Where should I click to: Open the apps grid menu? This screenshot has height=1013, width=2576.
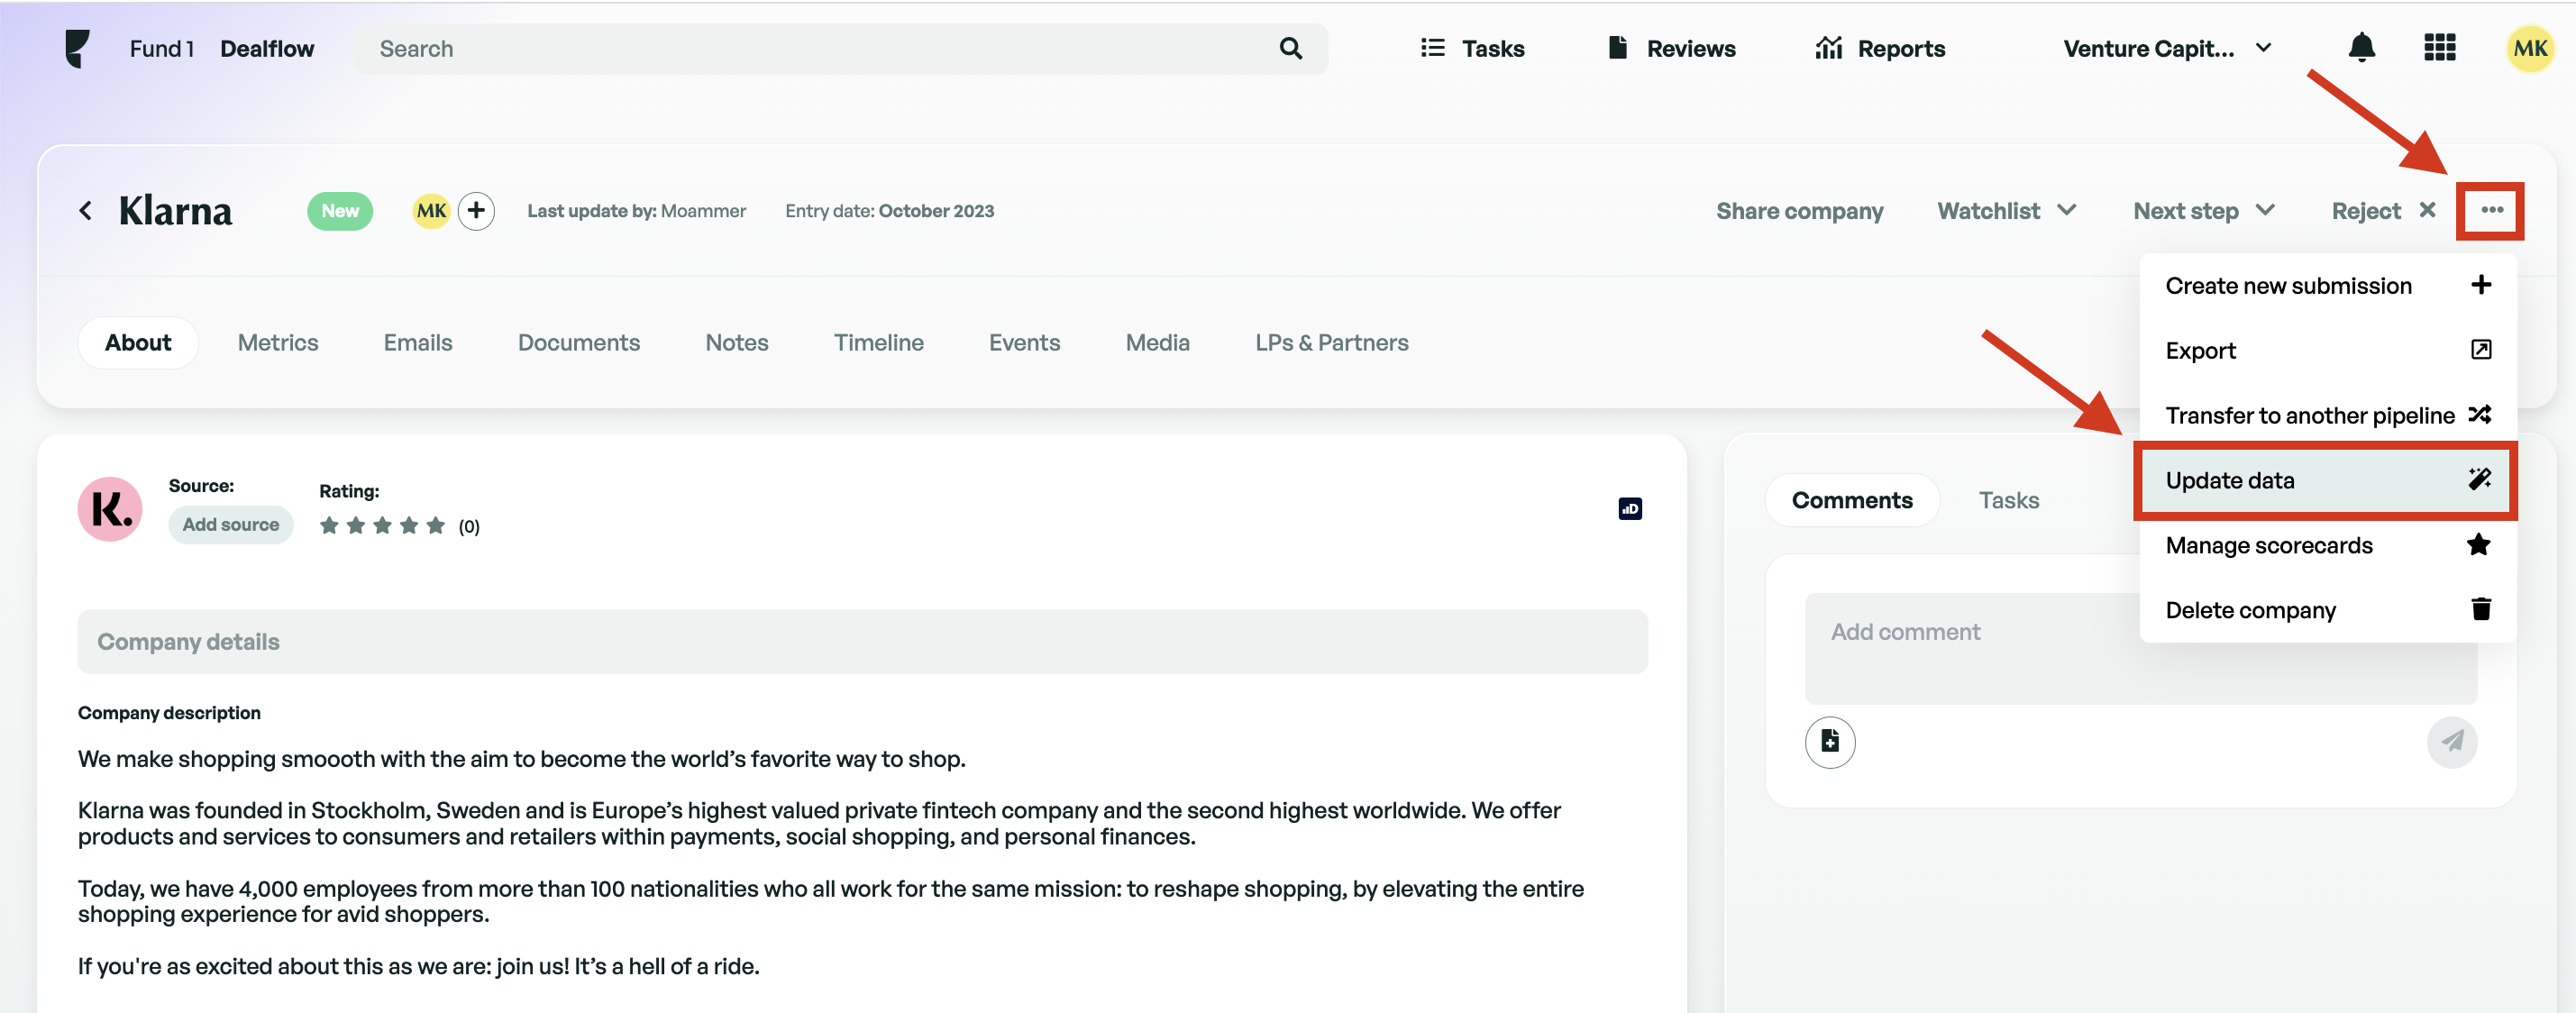coord(2439,47)
